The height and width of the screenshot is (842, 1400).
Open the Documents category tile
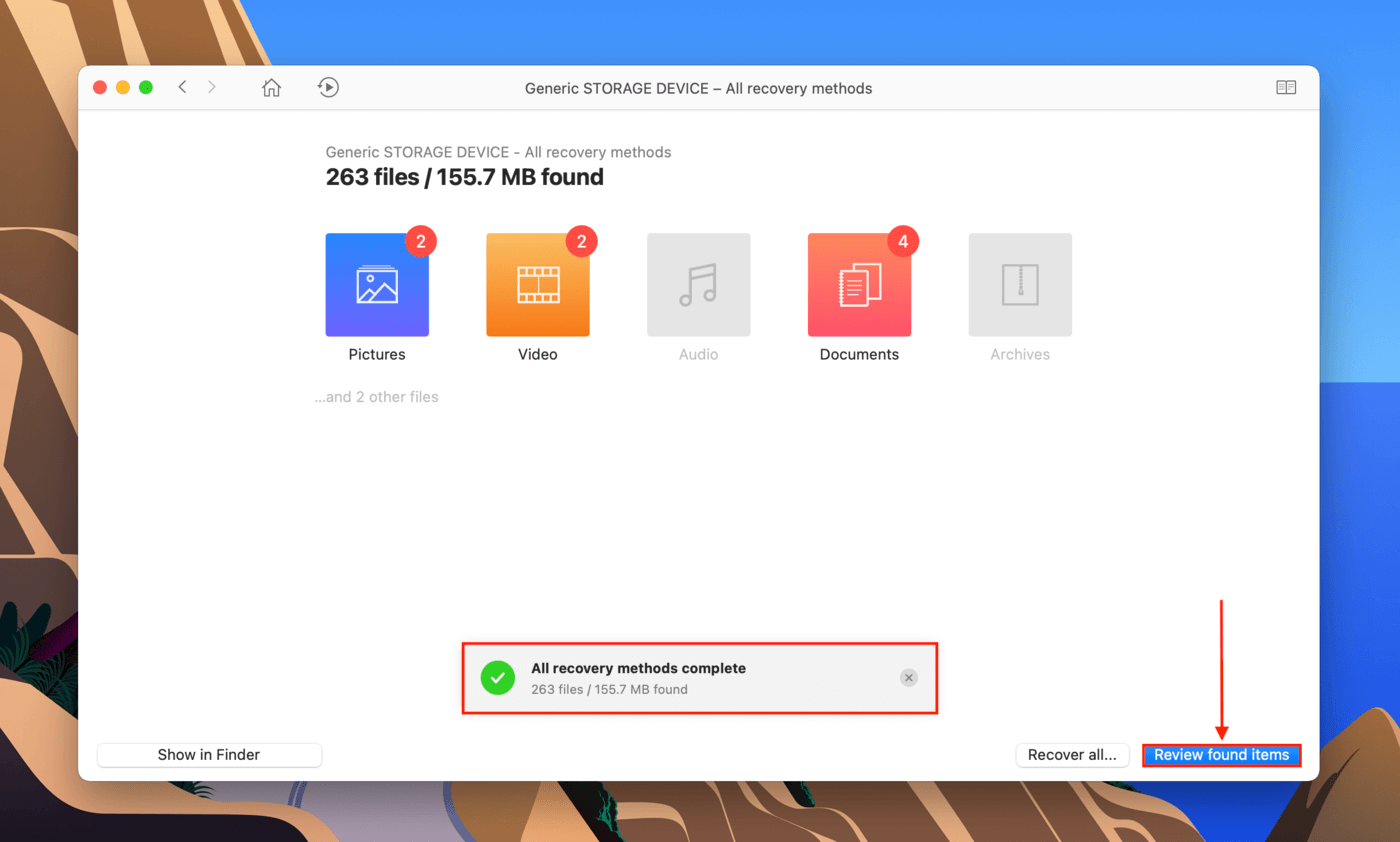[x=860, y=285]
